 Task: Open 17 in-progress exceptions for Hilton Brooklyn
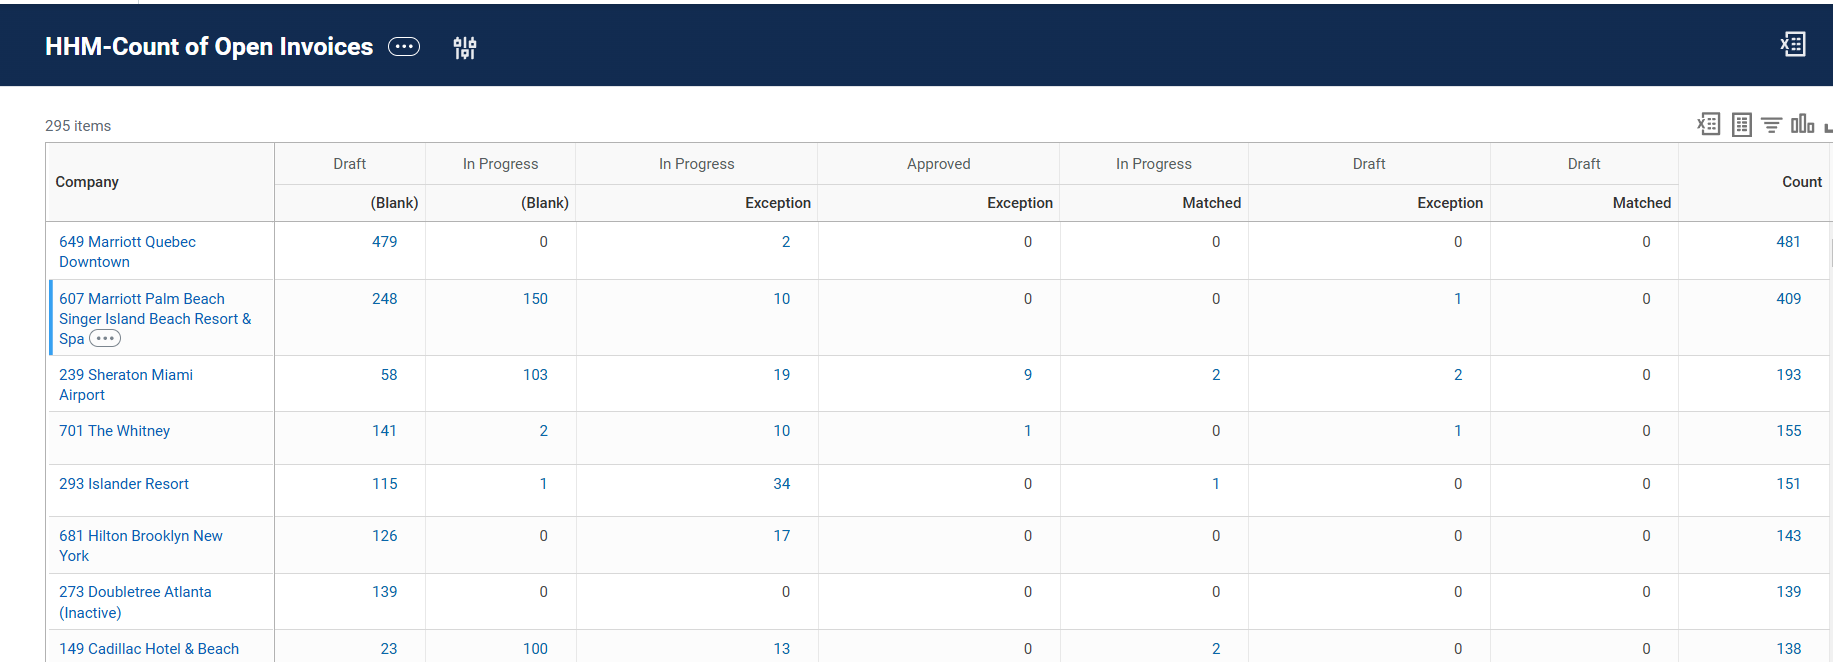coord(782,536)
